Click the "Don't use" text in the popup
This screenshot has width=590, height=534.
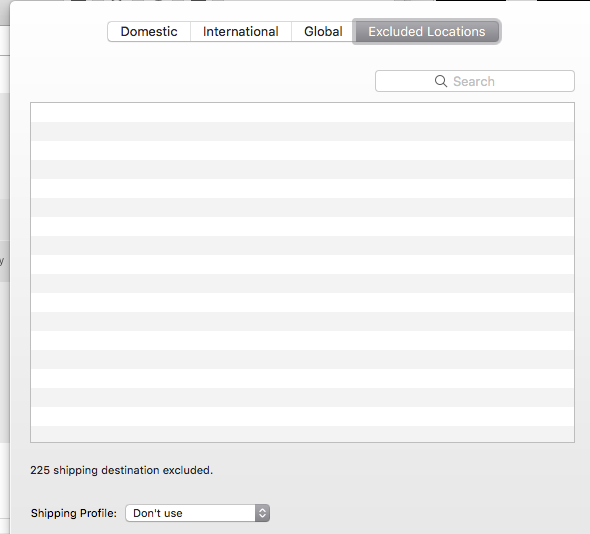click(x=158, y=513)
